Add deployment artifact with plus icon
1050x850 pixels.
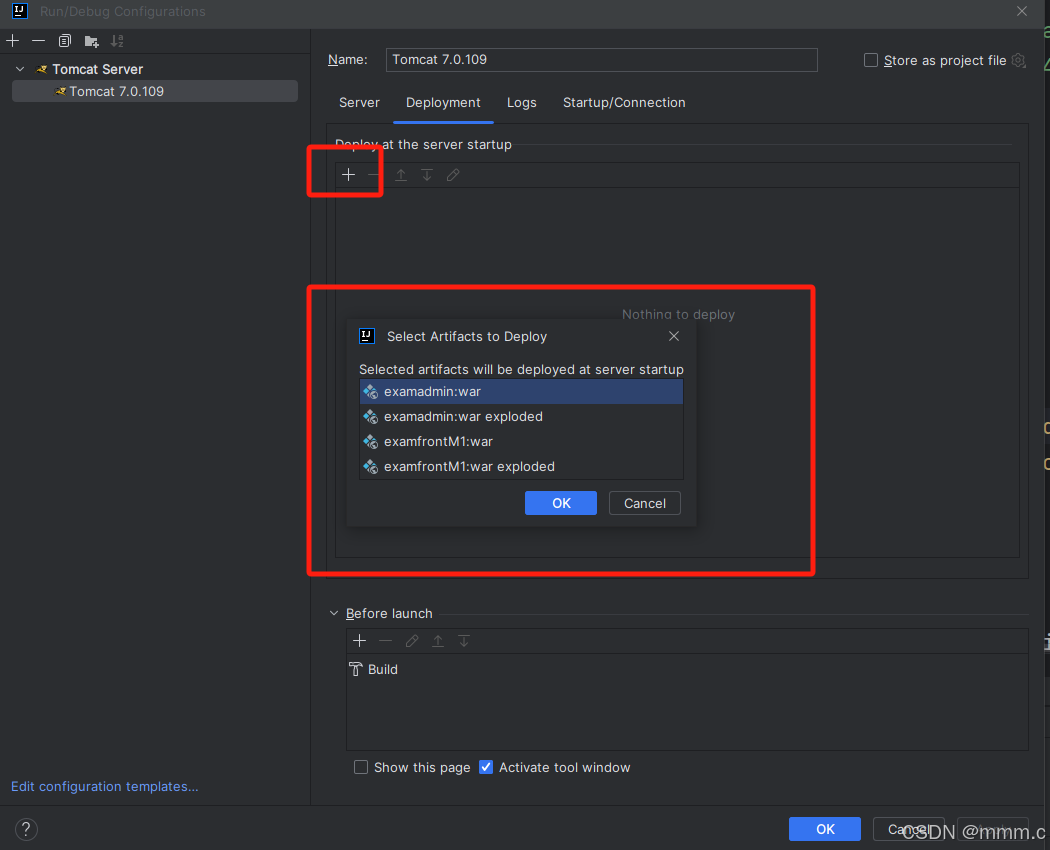pos(348,175)
